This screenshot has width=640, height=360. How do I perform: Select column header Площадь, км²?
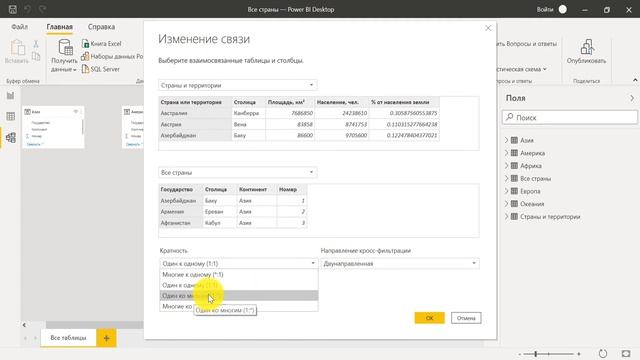[x=290, y=102]
